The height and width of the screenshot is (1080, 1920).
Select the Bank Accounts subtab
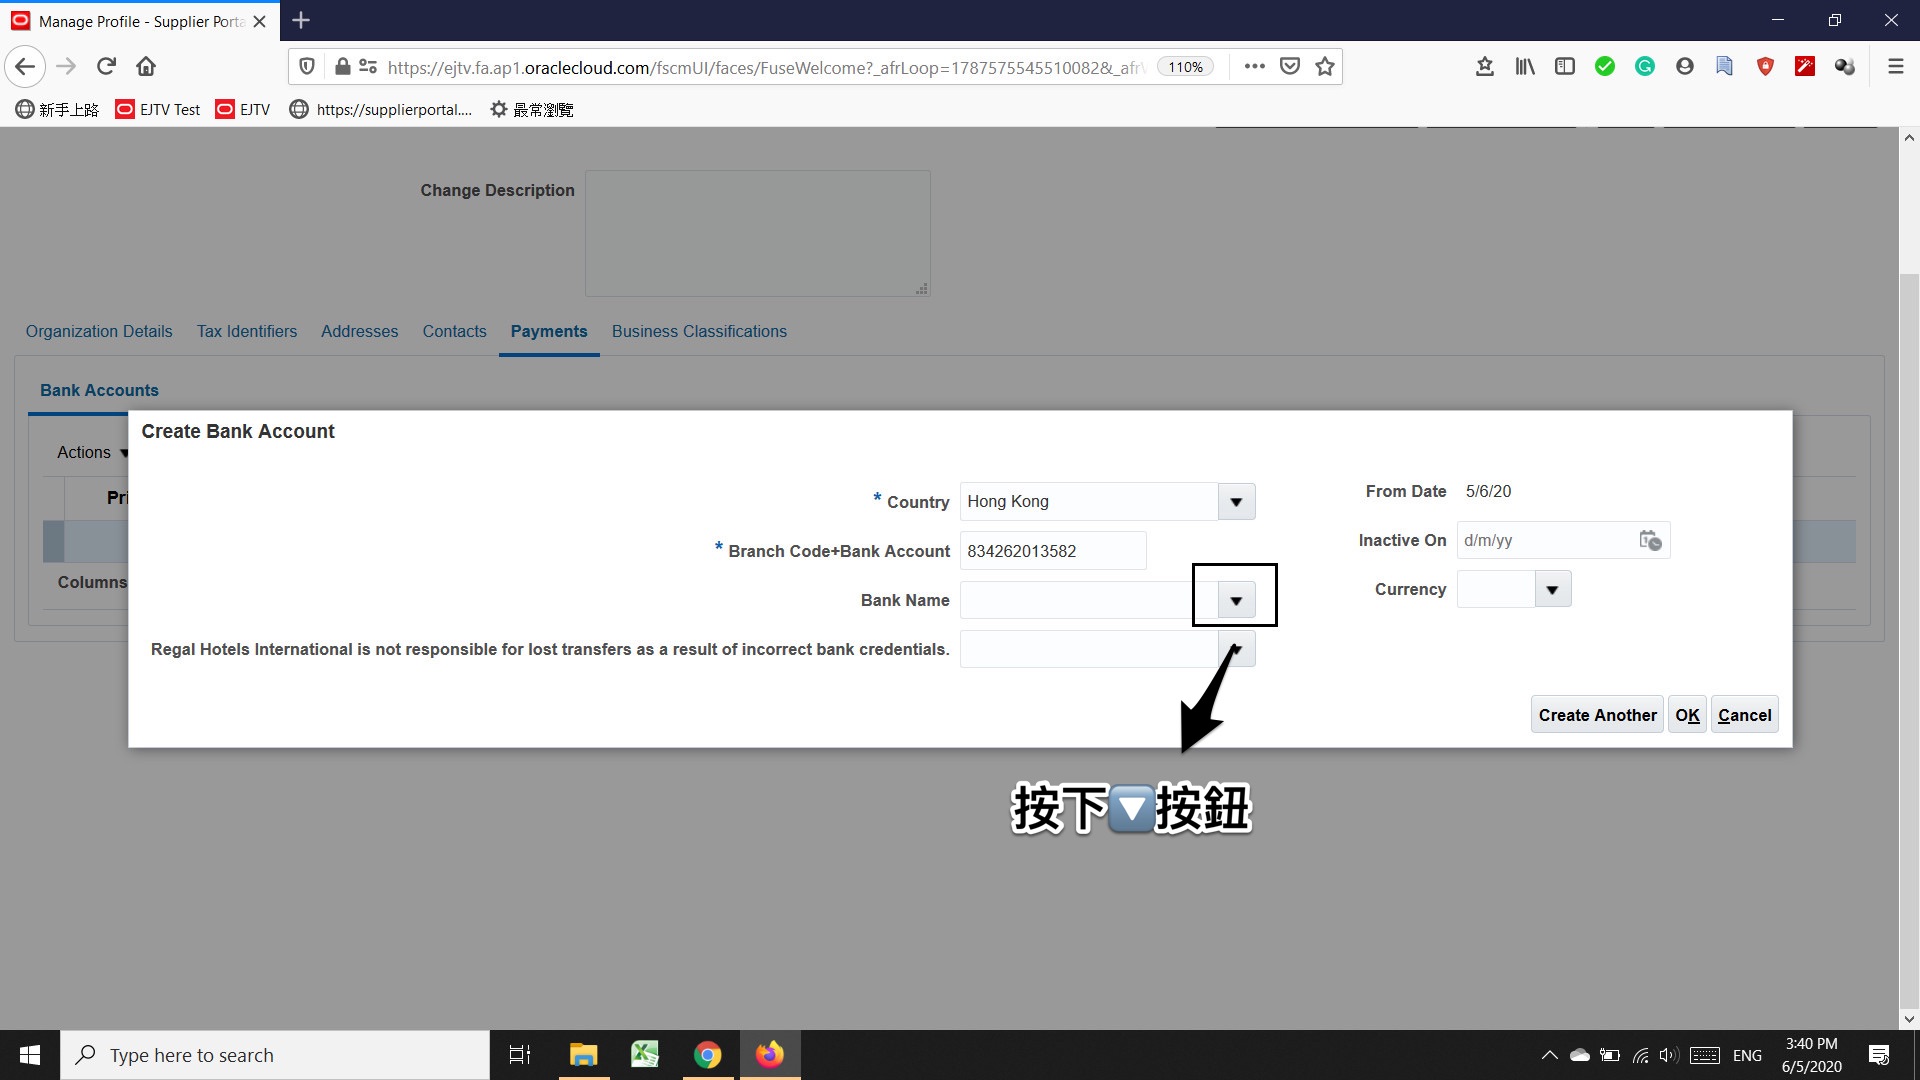pos(99,391)
